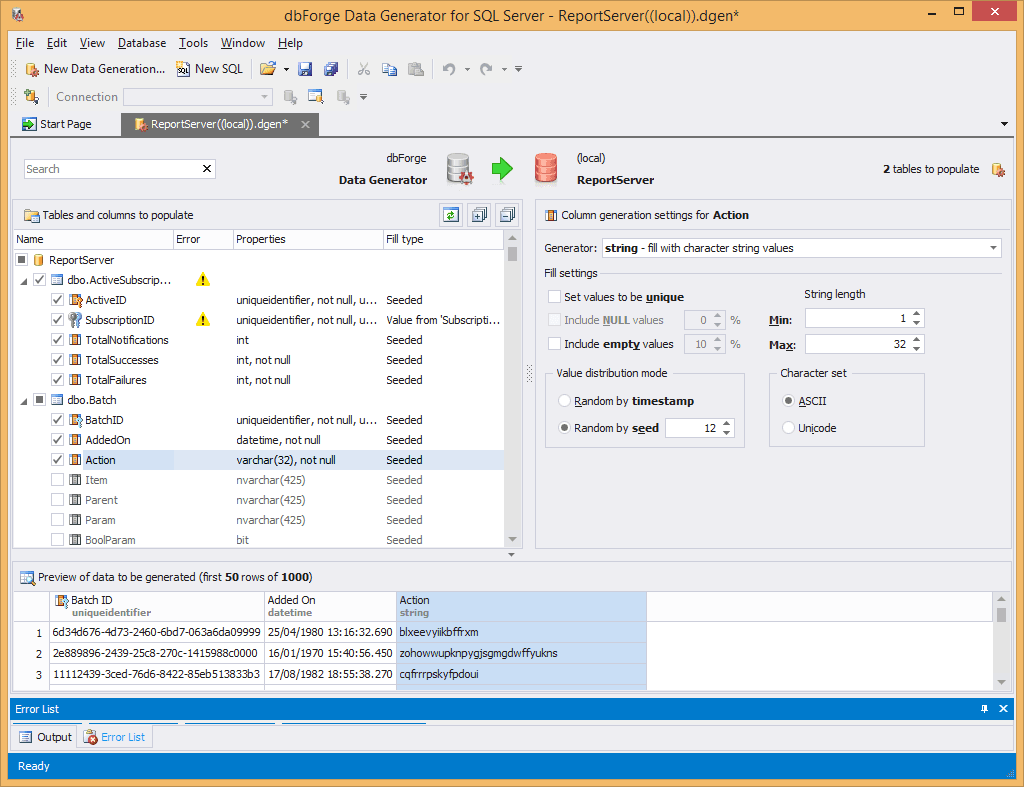Click the Cut scissors icon

[364, 69]
